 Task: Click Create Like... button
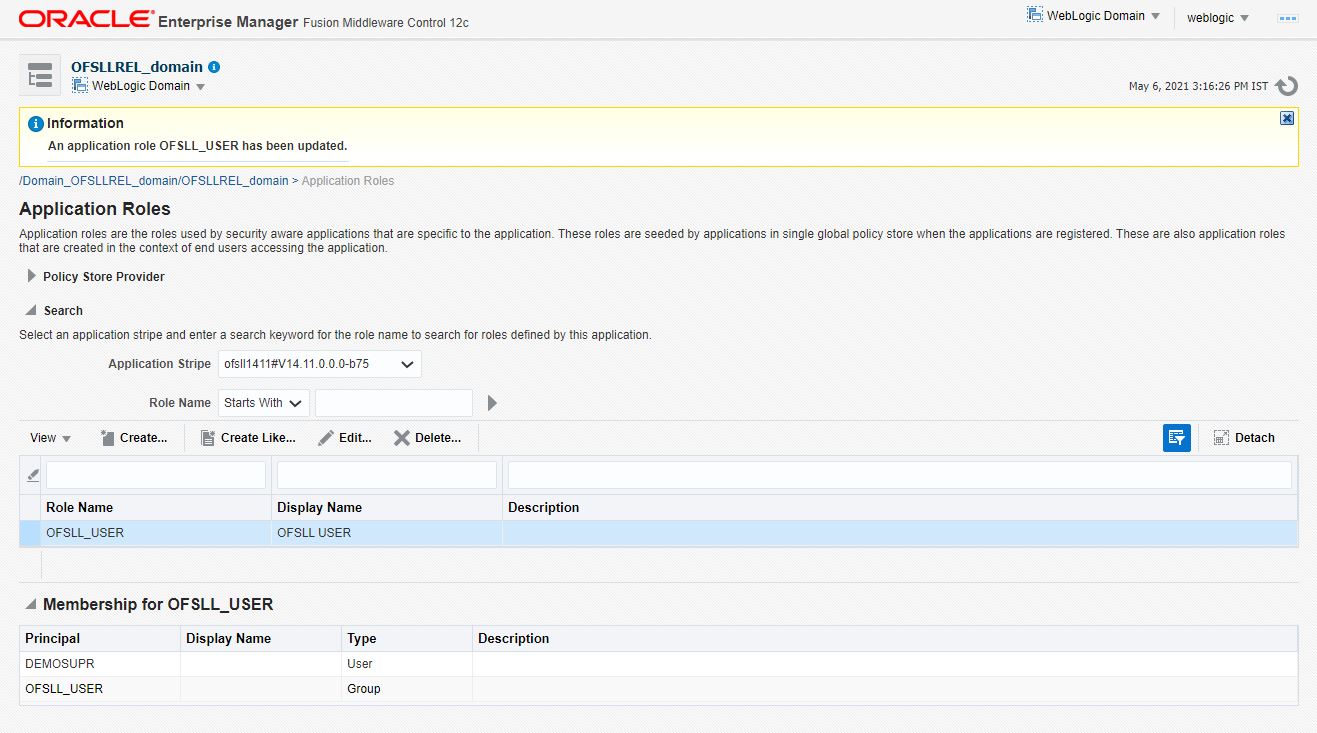pos(248,438)
